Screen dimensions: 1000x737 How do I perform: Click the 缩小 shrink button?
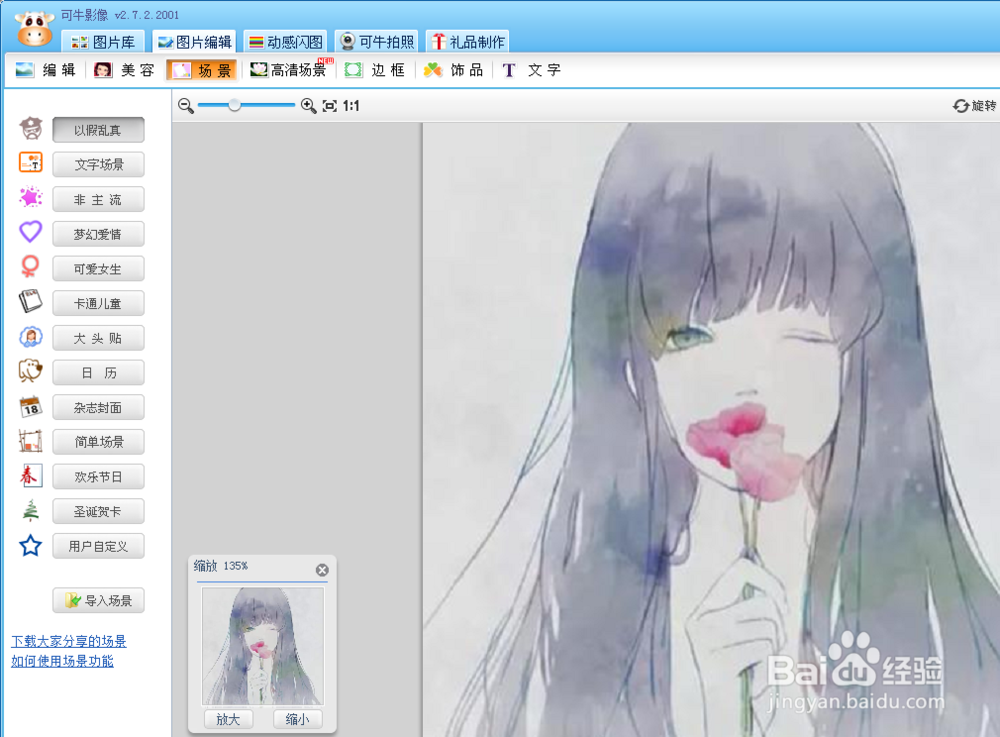click(x=297, y=719)
